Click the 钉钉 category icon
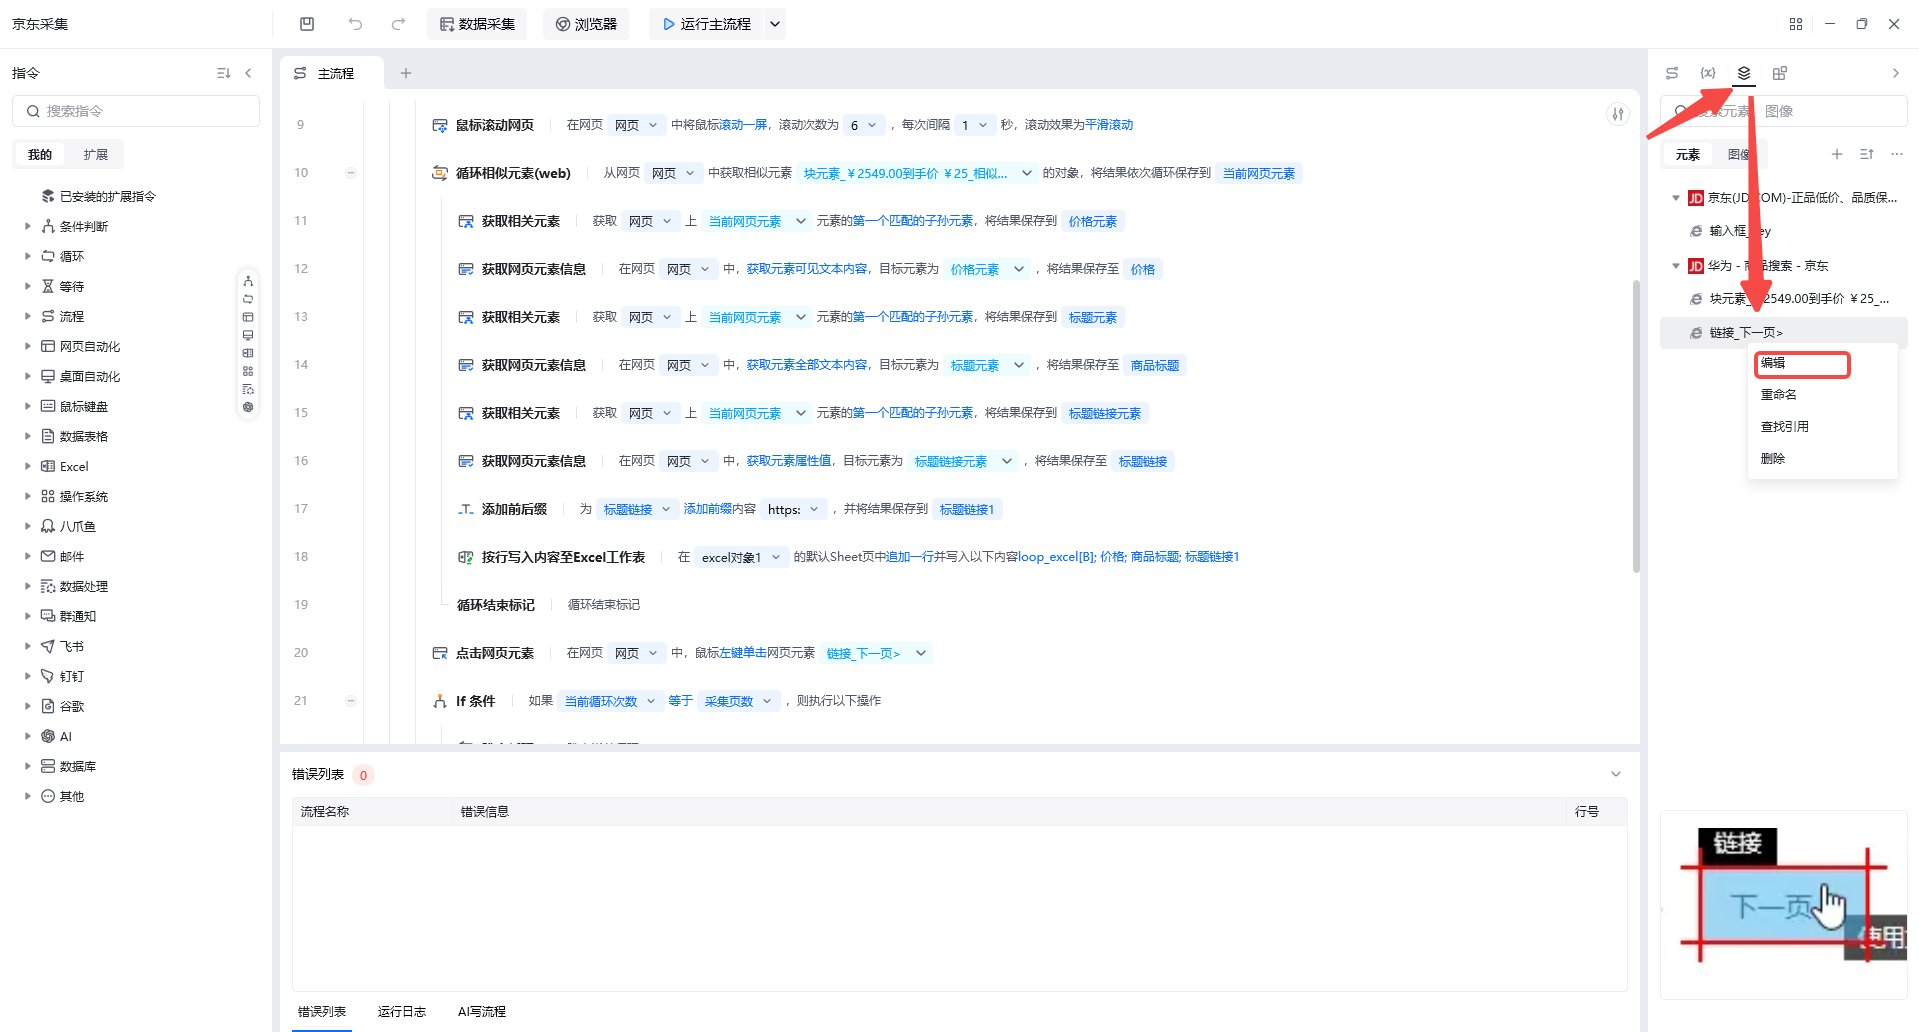The image size is (1919, 1032). pos(47,676)
